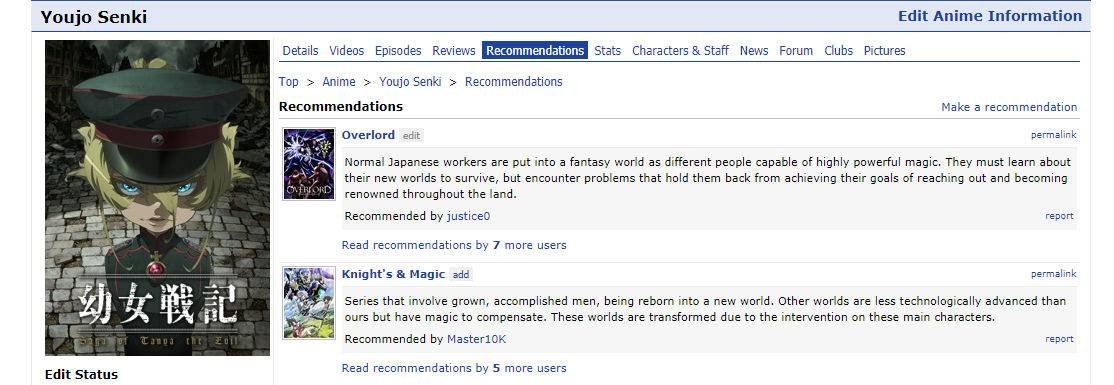Click Edit Anime Information link
Screen dimensions: 1114x385
click(x=990, y=16)
